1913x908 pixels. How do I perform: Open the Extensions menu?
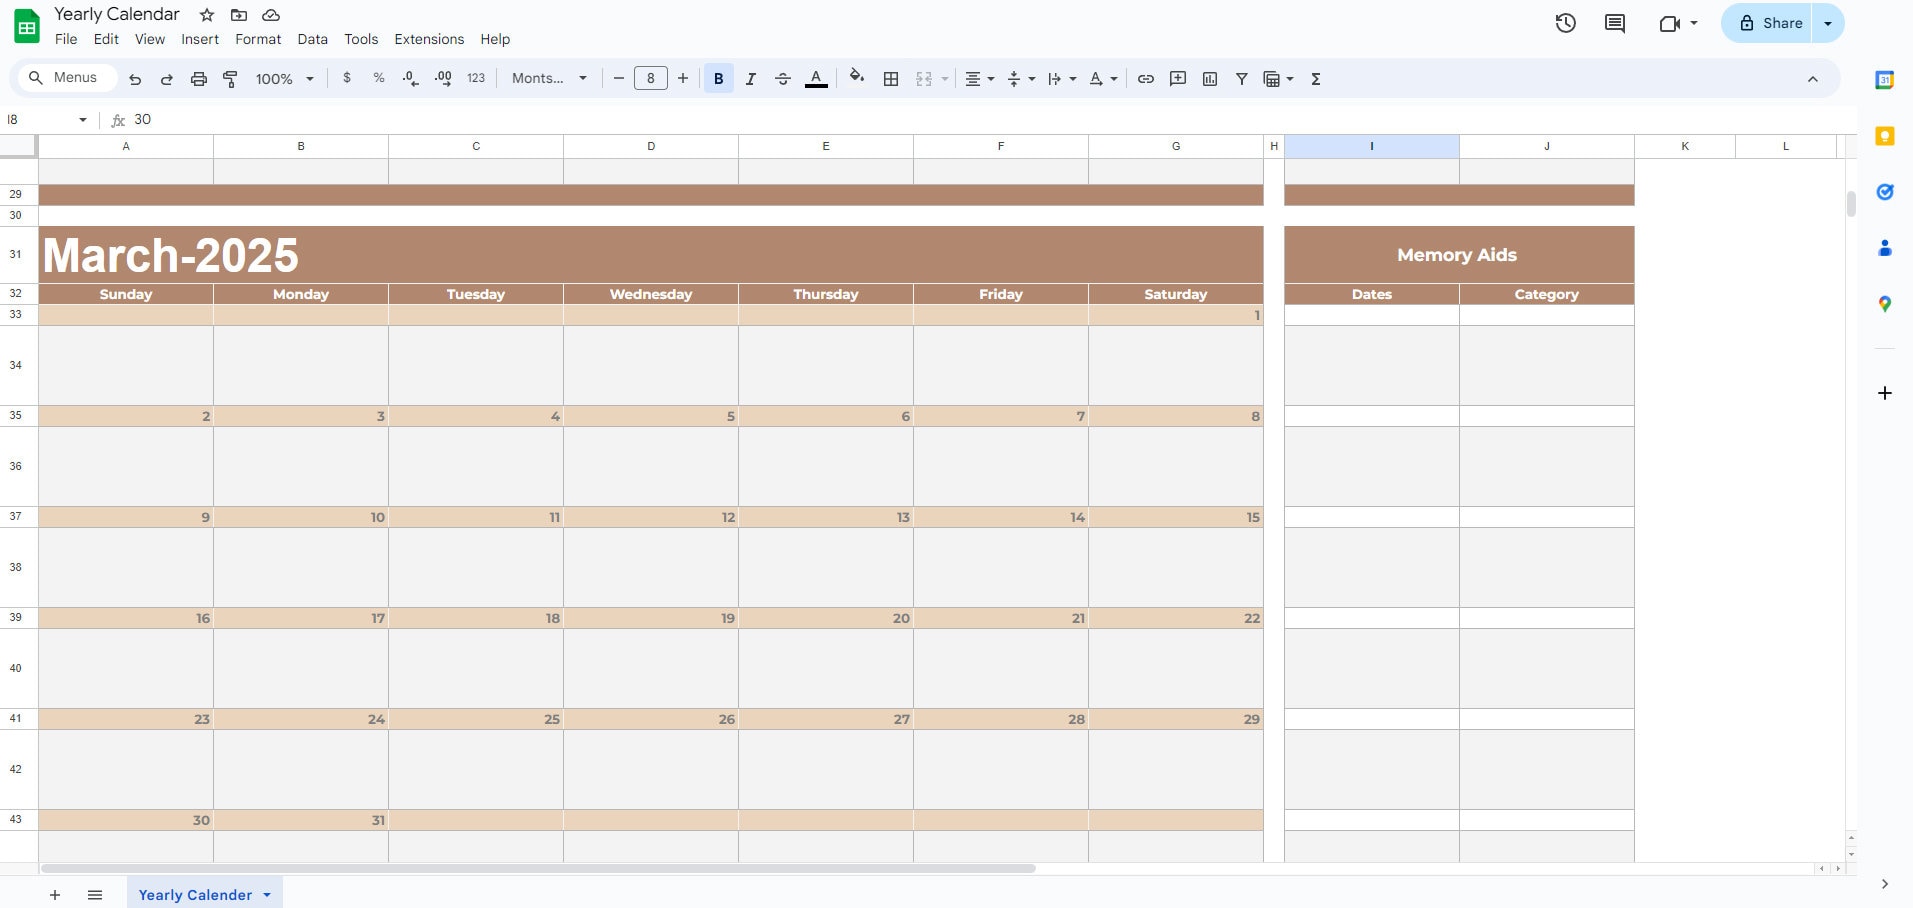point(429,39)
